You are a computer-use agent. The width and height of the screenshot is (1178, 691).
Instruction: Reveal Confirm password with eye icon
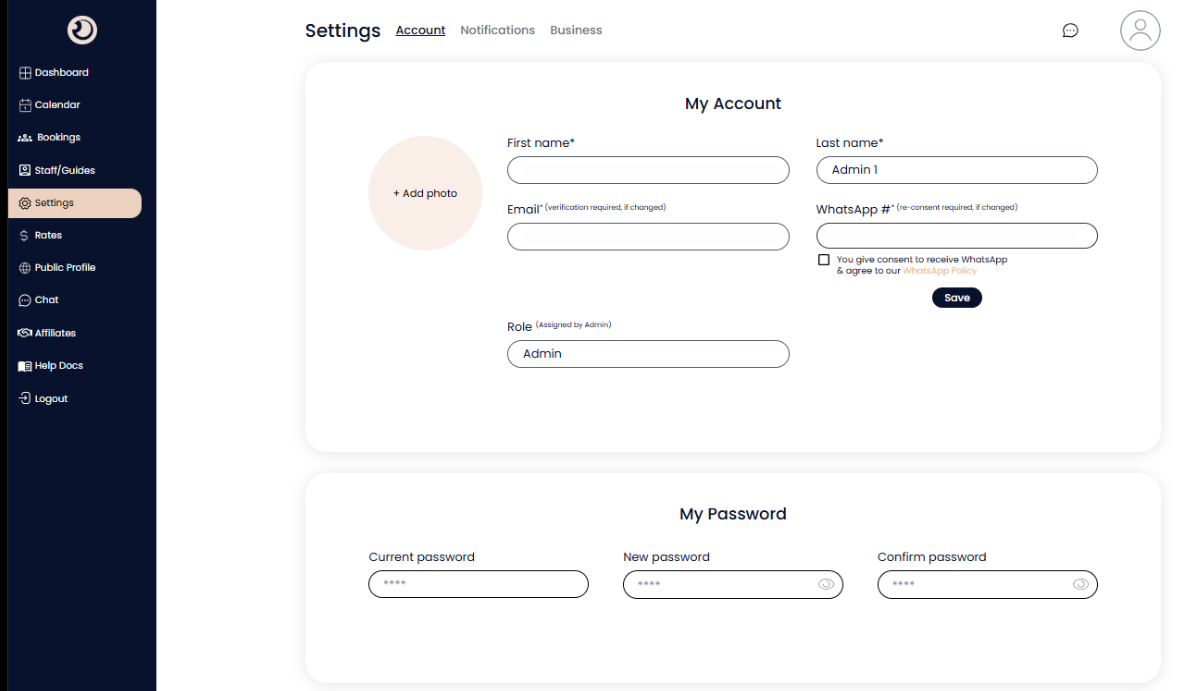(1080, 584)
